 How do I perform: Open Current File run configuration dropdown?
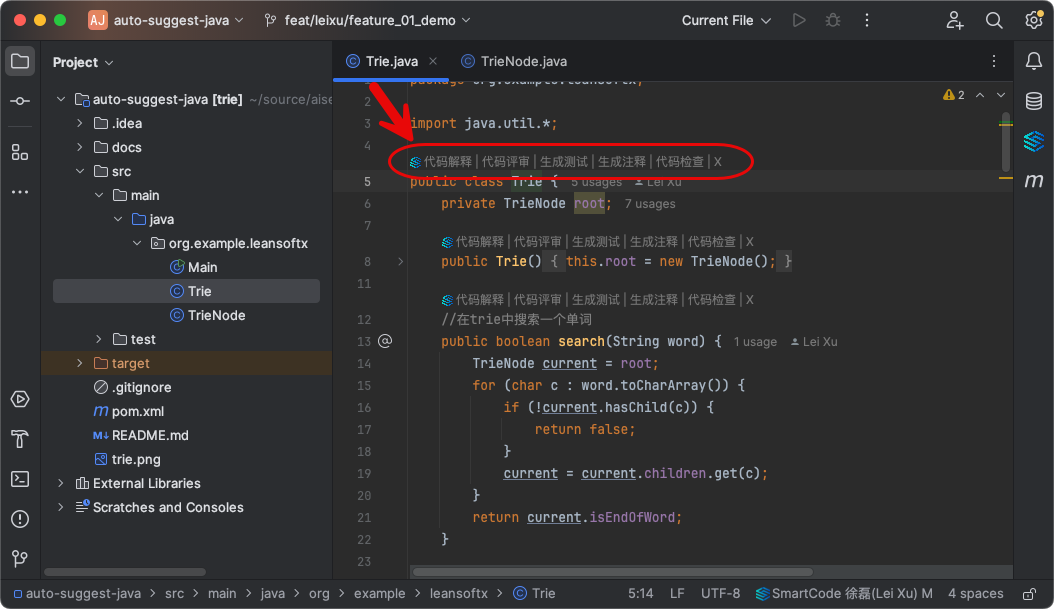click(x=726, y=20)
